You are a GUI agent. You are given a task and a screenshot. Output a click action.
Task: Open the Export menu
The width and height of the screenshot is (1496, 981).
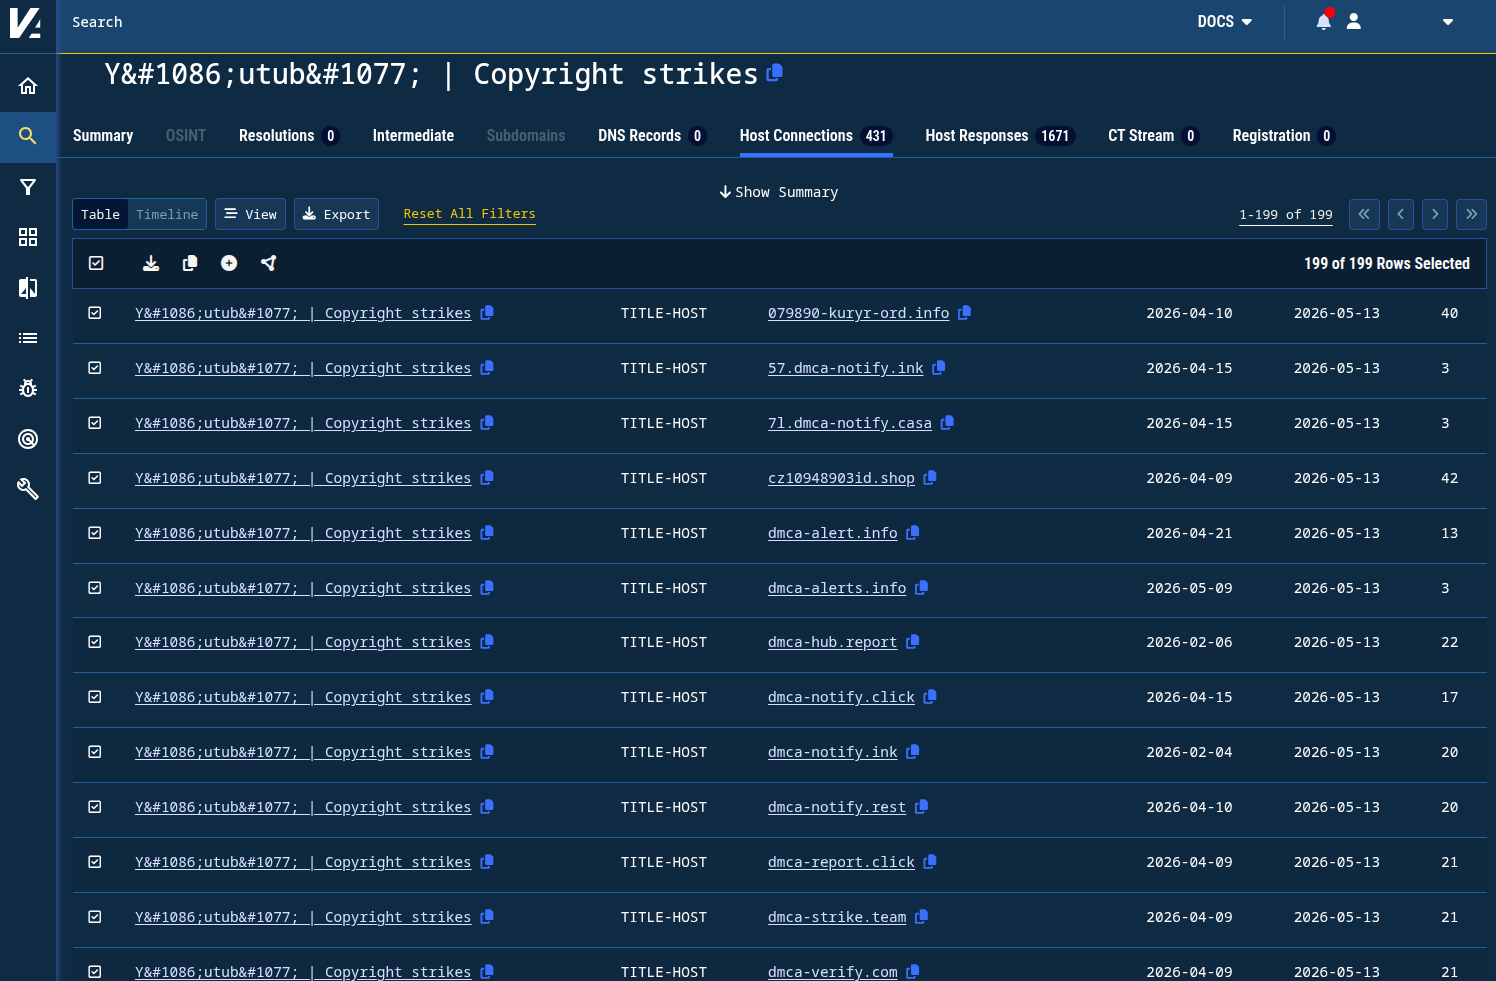click(x=336, y=214)
